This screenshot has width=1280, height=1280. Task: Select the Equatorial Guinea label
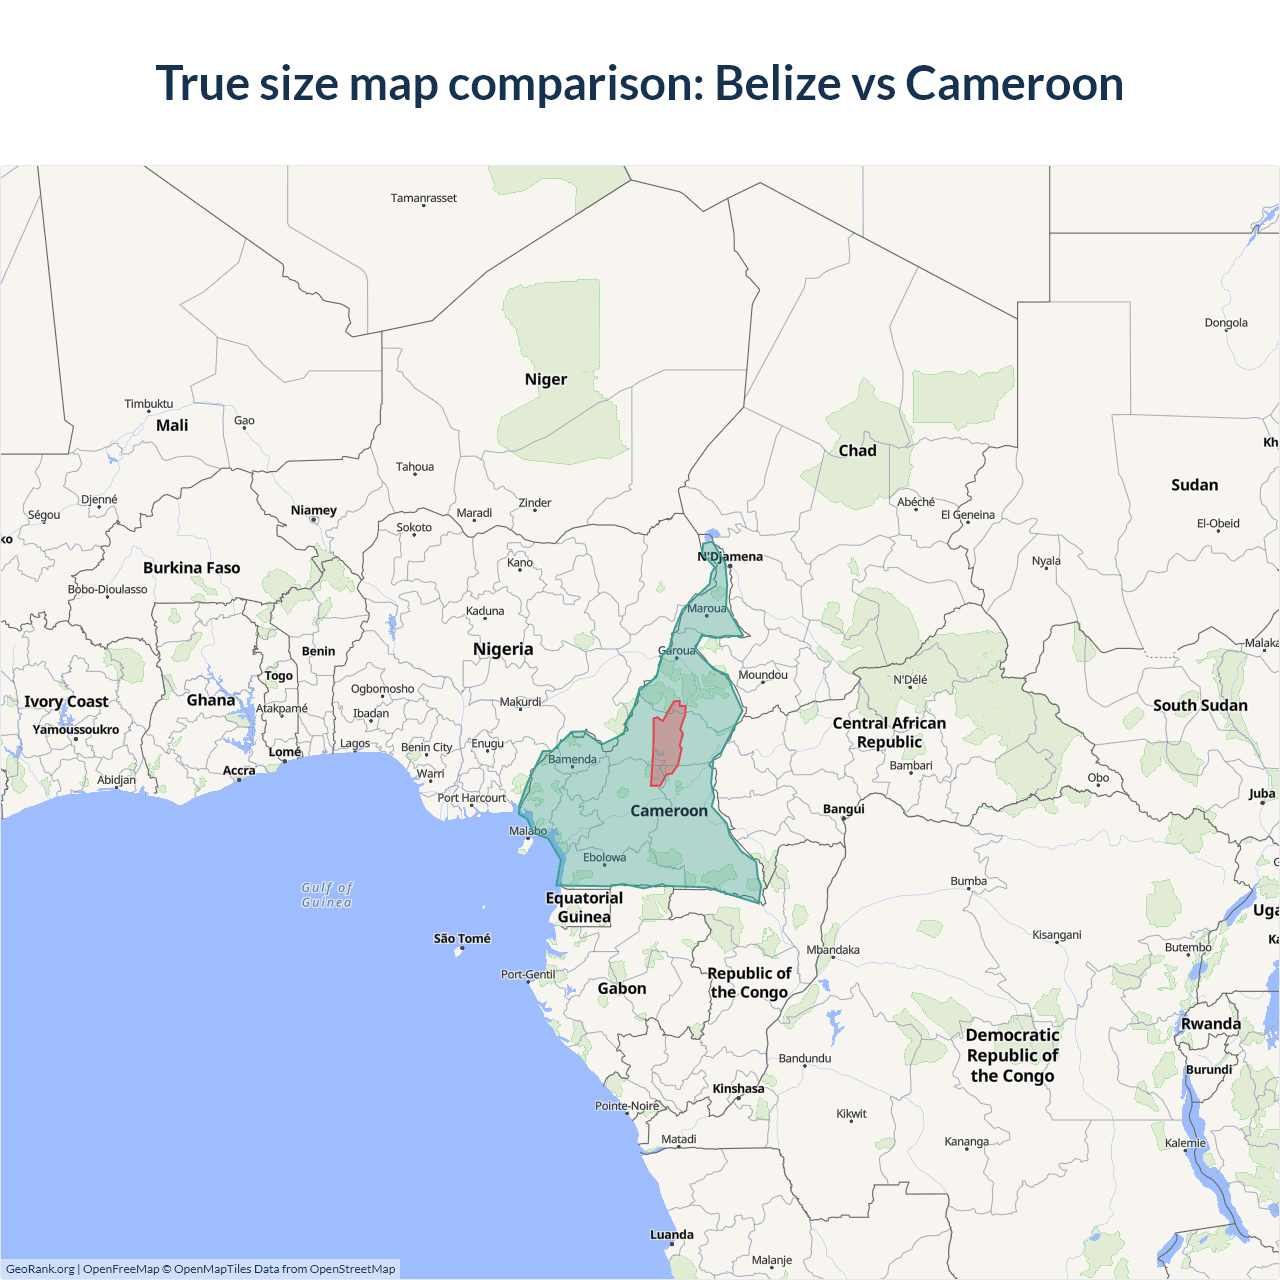(584, 907)
